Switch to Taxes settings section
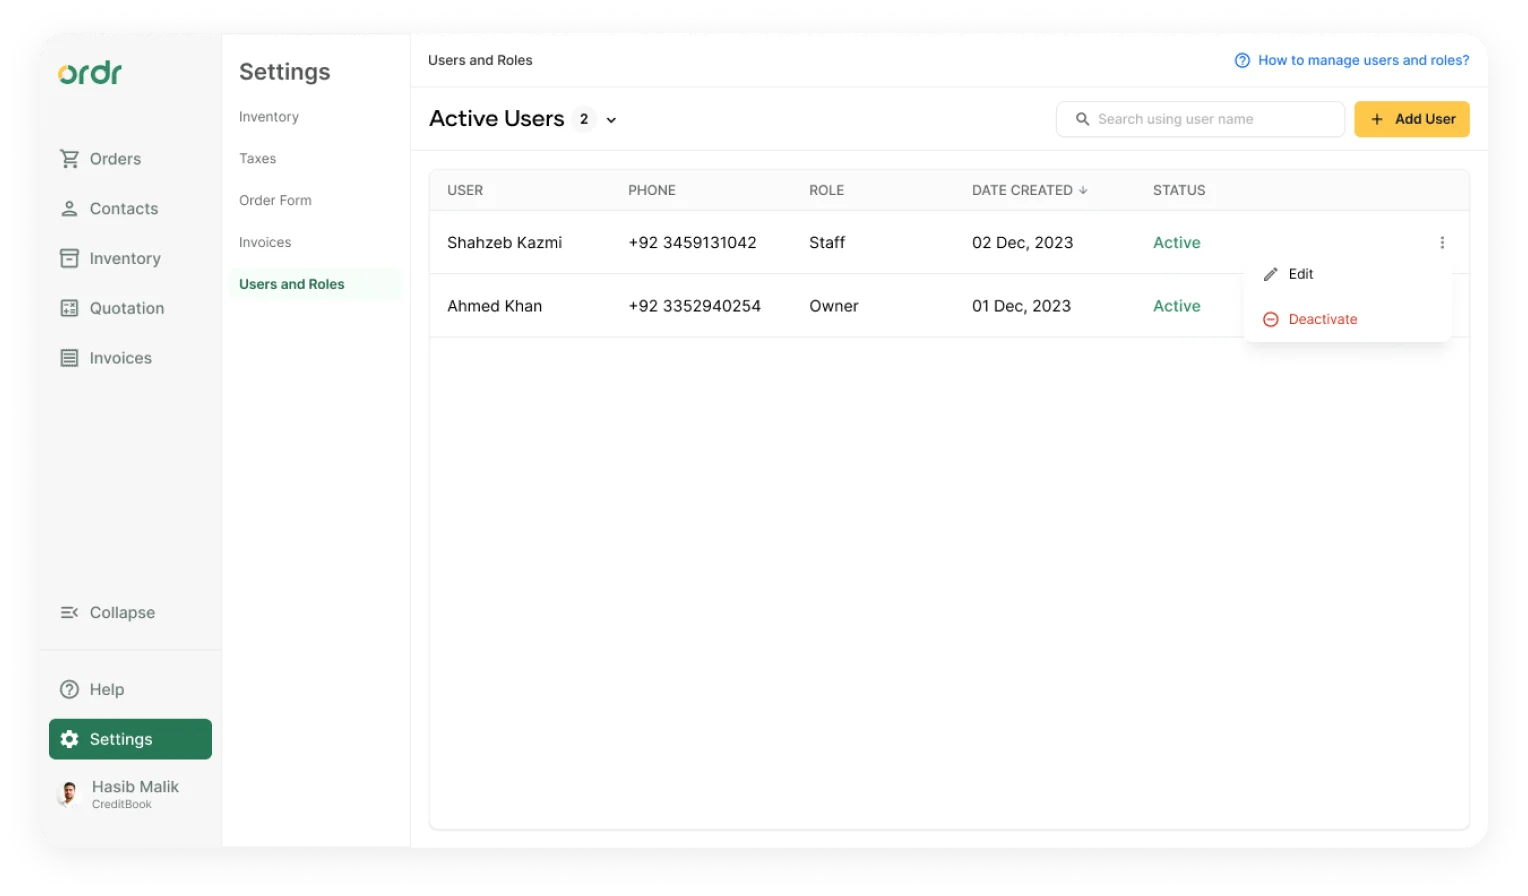Viewport: 1528px width, 896px height. tap(257, 159)
